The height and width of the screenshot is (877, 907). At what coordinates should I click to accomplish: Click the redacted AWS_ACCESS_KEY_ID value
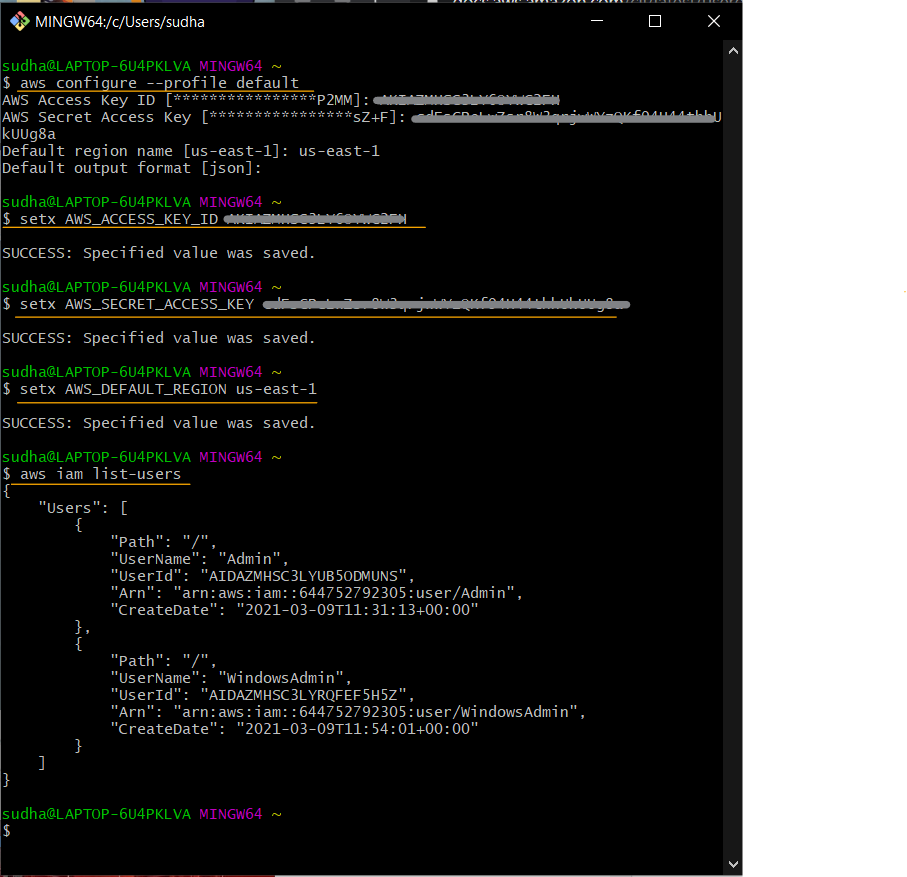point(315,218)
